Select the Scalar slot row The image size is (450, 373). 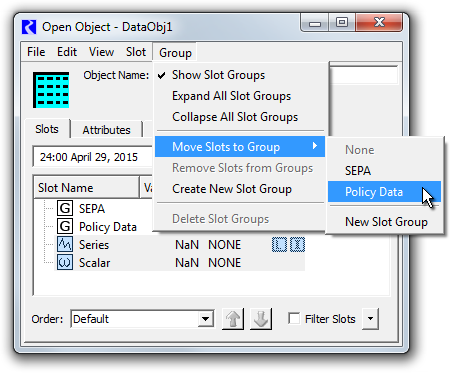click(180, 263)
